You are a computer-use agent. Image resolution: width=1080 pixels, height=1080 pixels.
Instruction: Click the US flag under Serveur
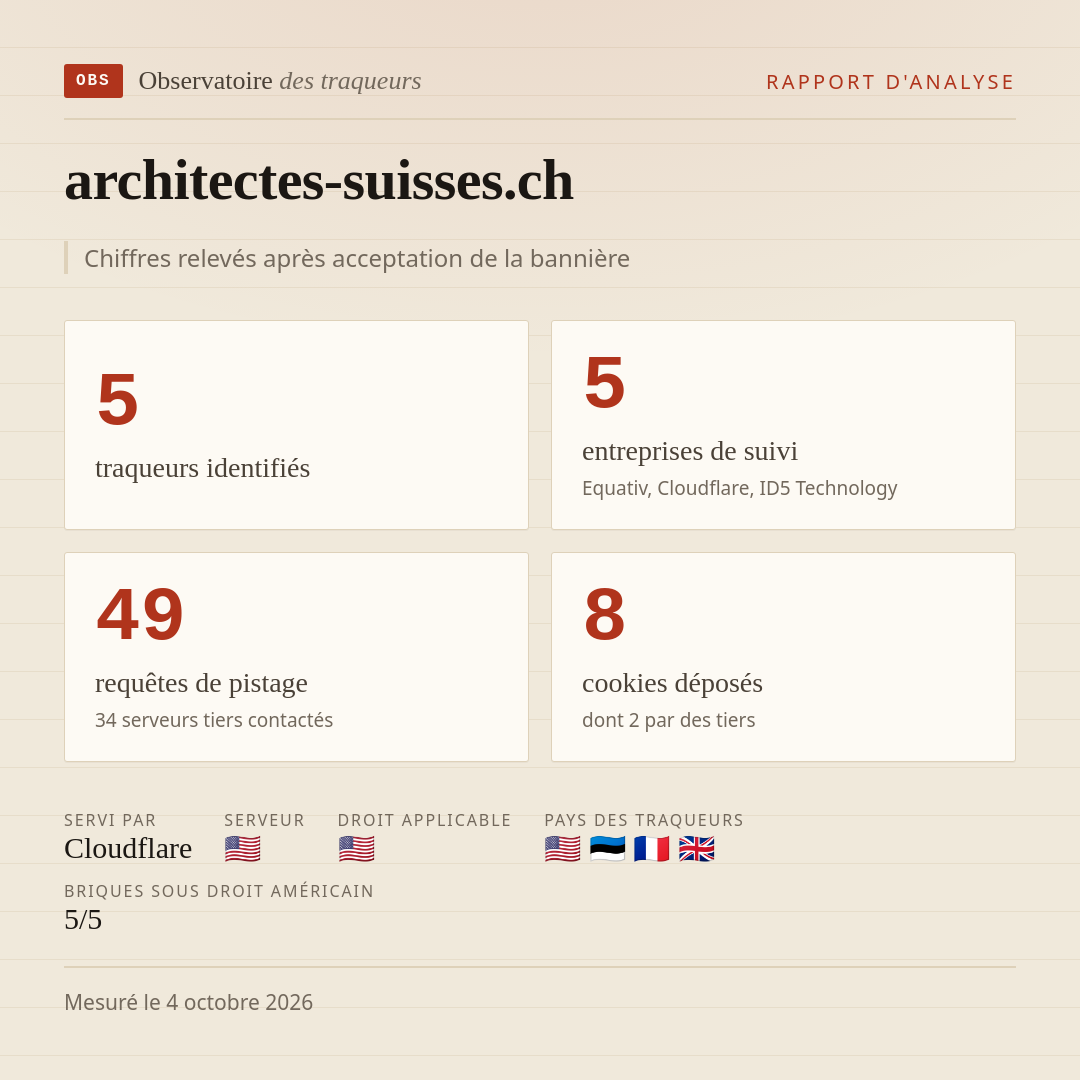(242, 849)
